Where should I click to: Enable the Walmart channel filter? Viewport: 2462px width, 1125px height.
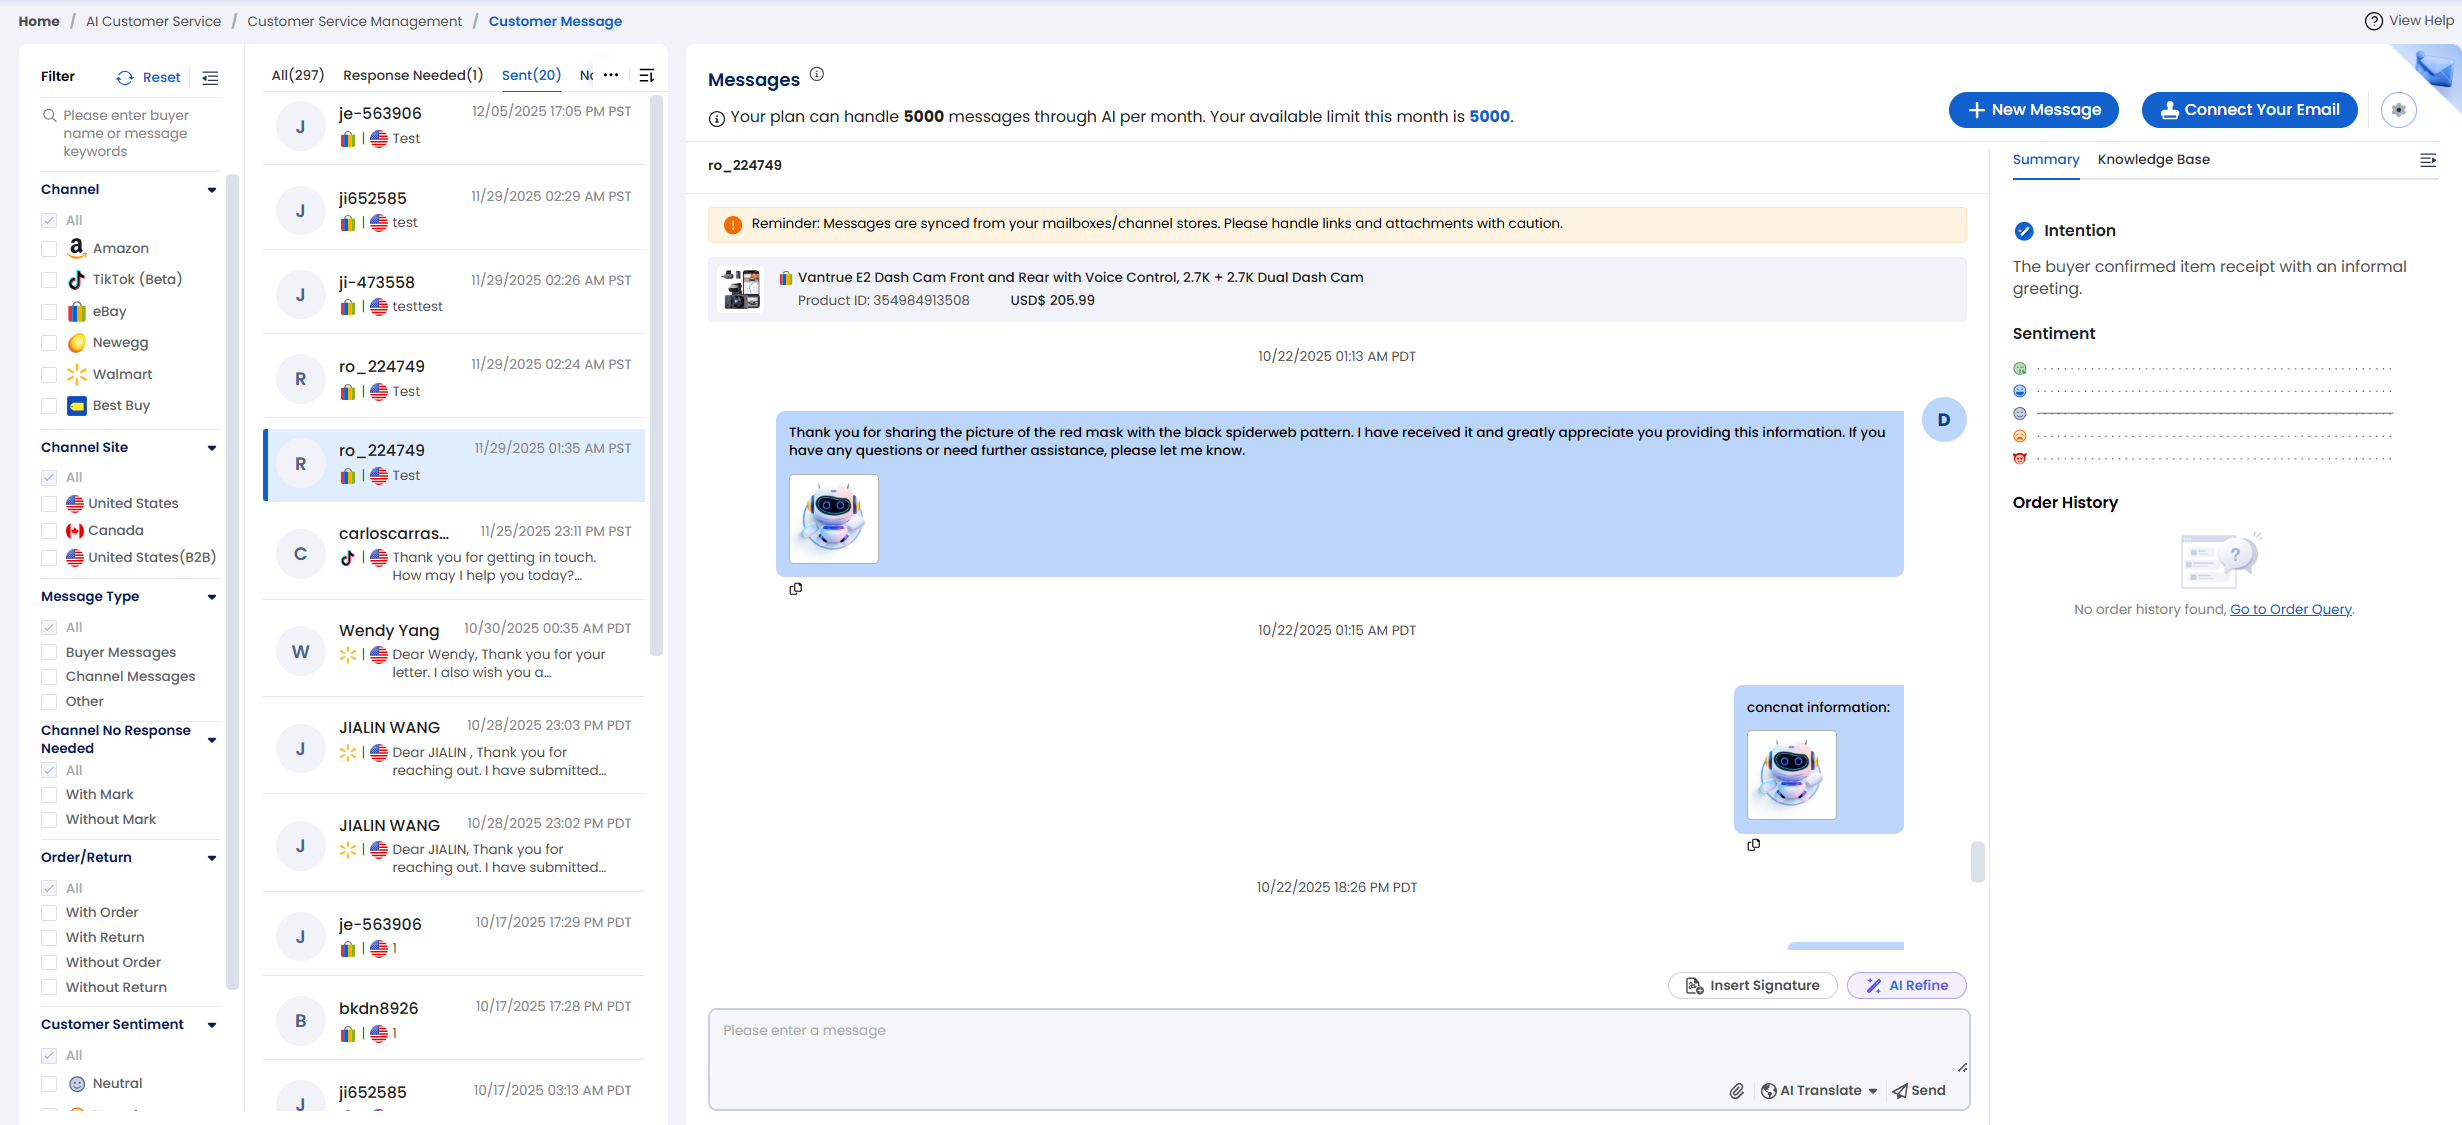49,375
